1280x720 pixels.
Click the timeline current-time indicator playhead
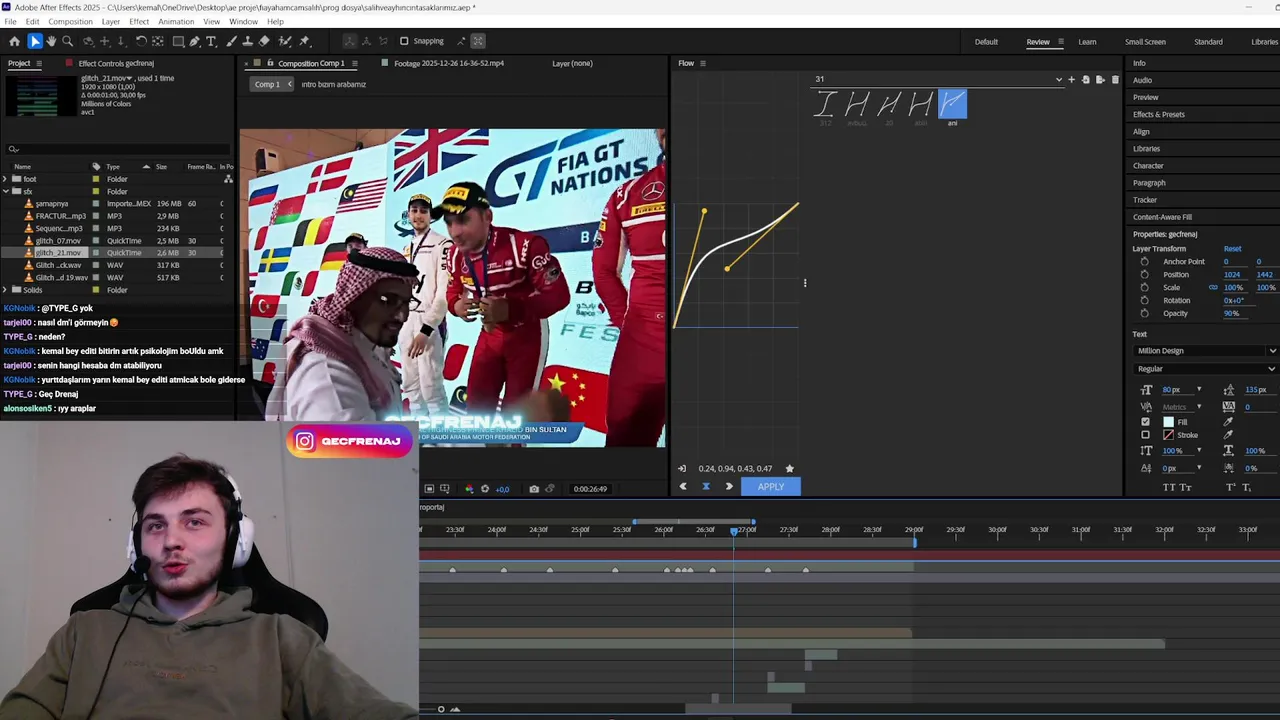734,530
